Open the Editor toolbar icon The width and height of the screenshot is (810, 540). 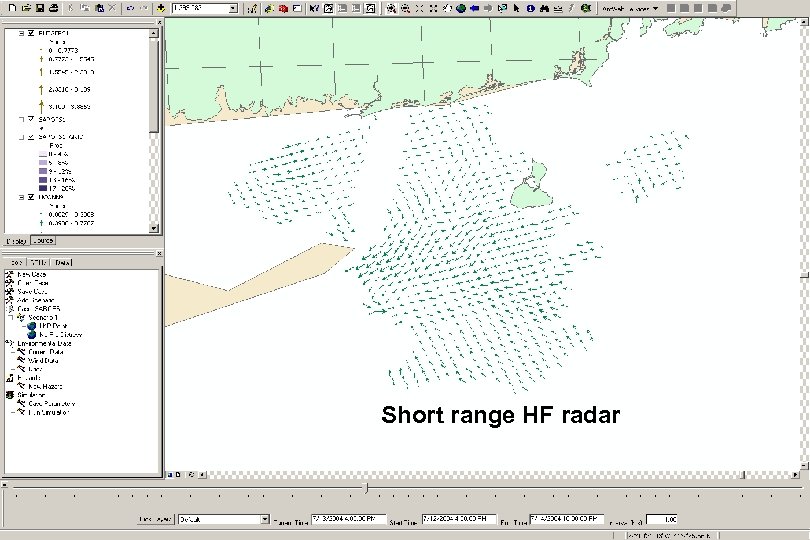[x=252, y=8]
